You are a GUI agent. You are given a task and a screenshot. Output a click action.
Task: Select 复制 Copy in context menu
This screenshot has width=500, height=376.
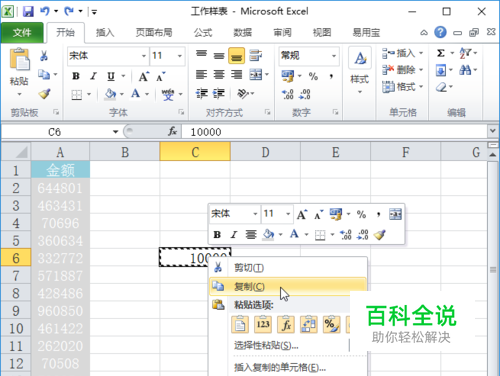click(x=288, y=286)
